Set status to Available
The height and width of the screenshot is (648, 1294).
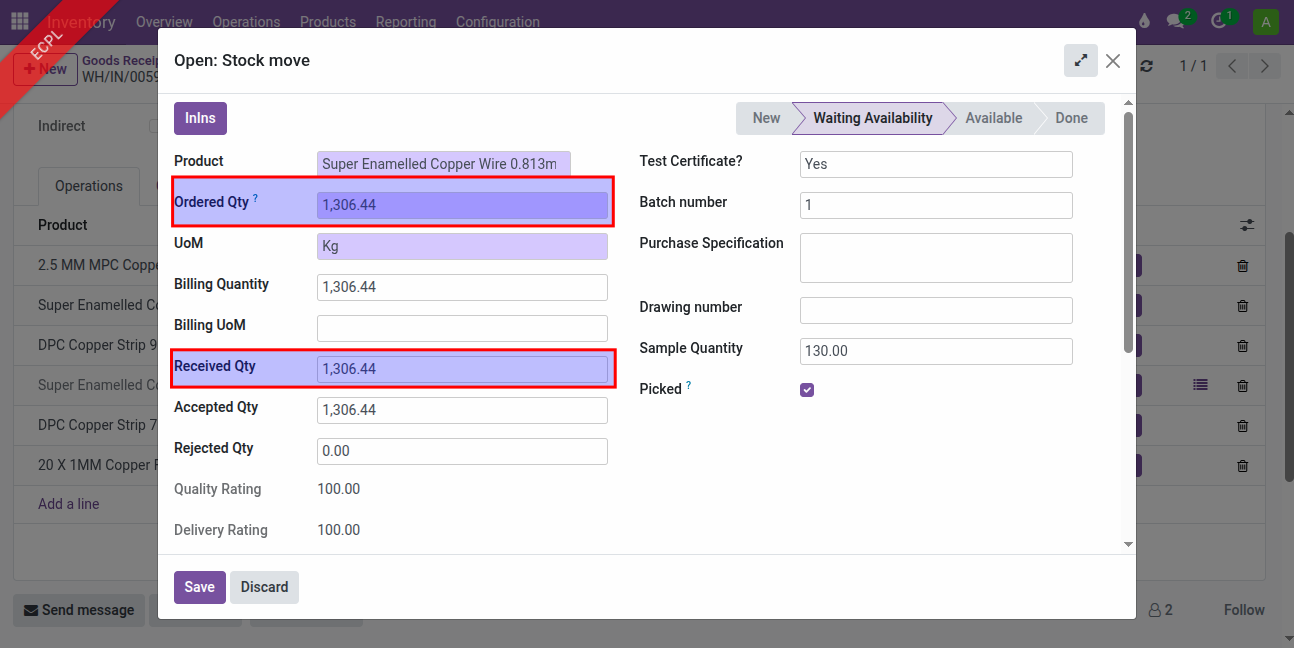[992, 118]
